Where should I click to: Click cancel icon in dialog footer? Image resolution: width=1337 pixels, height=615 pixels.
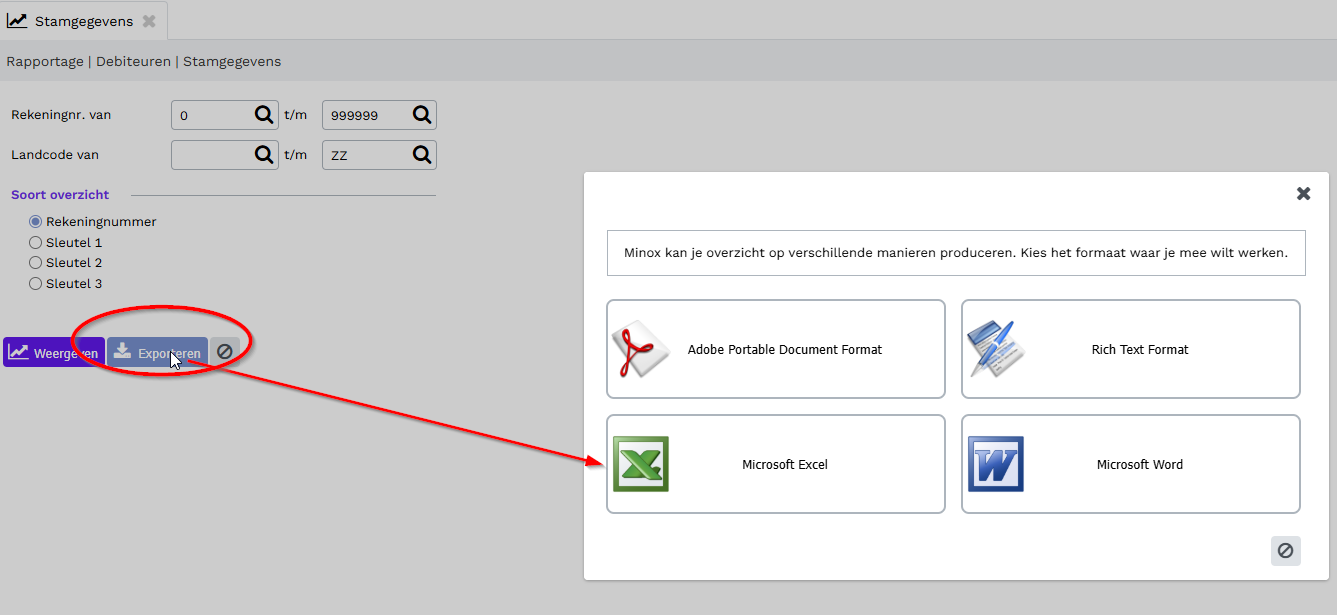1286,551
